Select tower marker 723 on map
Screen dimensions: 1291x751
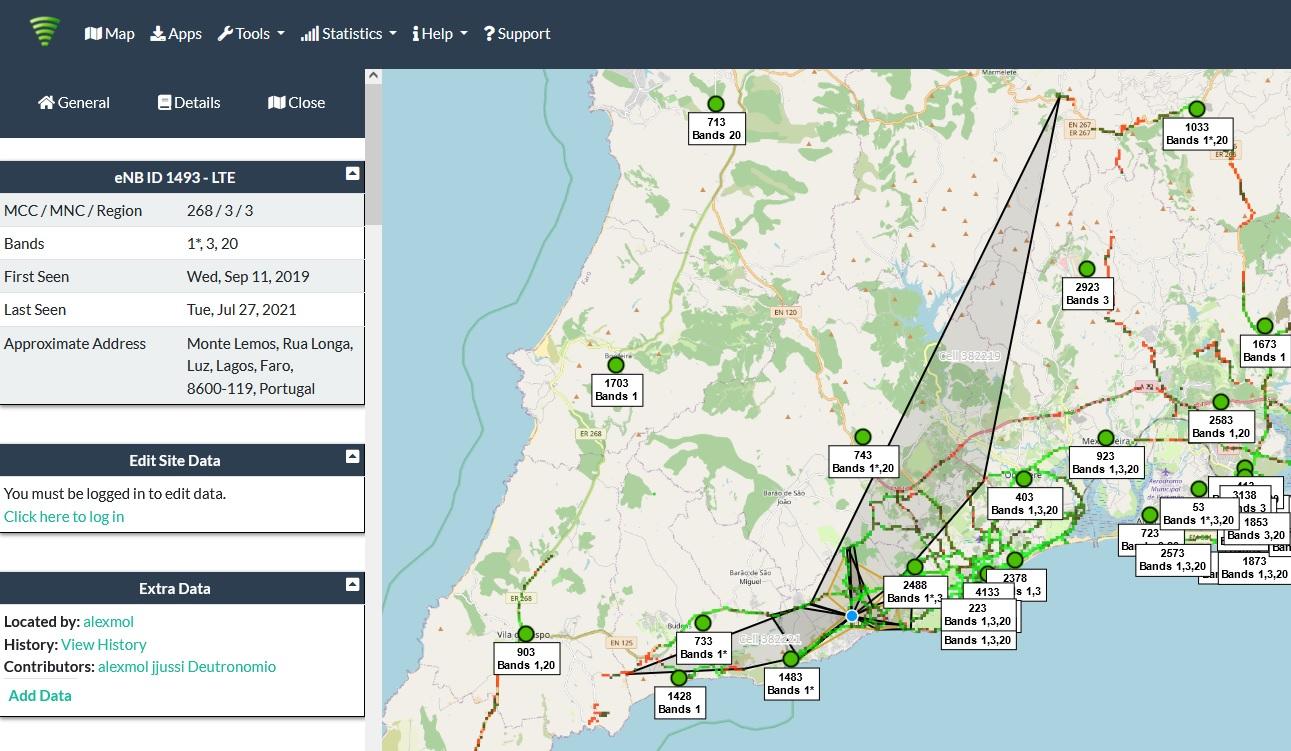(1150, 515)
